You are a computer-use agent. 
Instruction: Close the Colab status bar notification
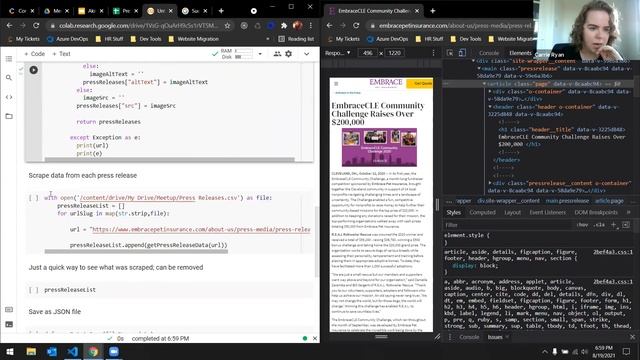pos(315,338)
